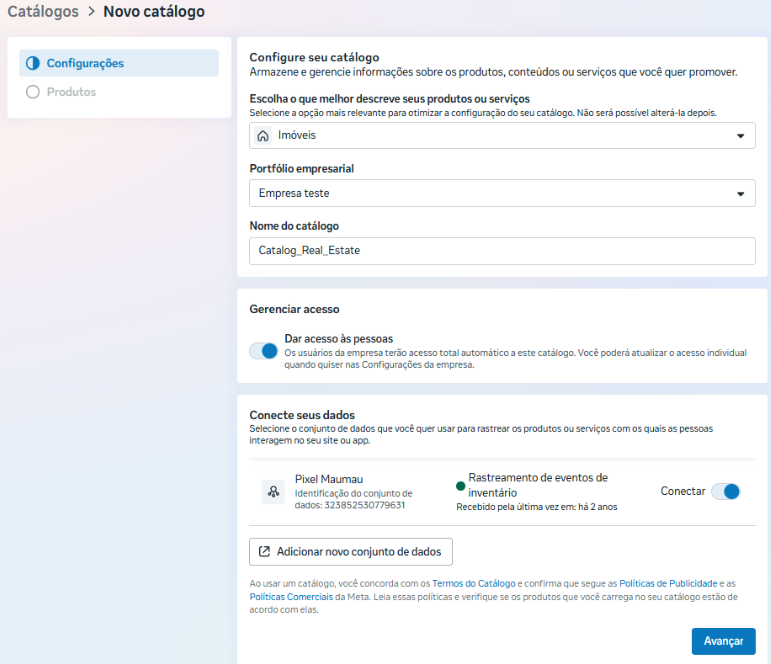This screenshot has height=664, width=771.
Task: Click the Nome do catálogo label
Action: click(x=294, y=226)
